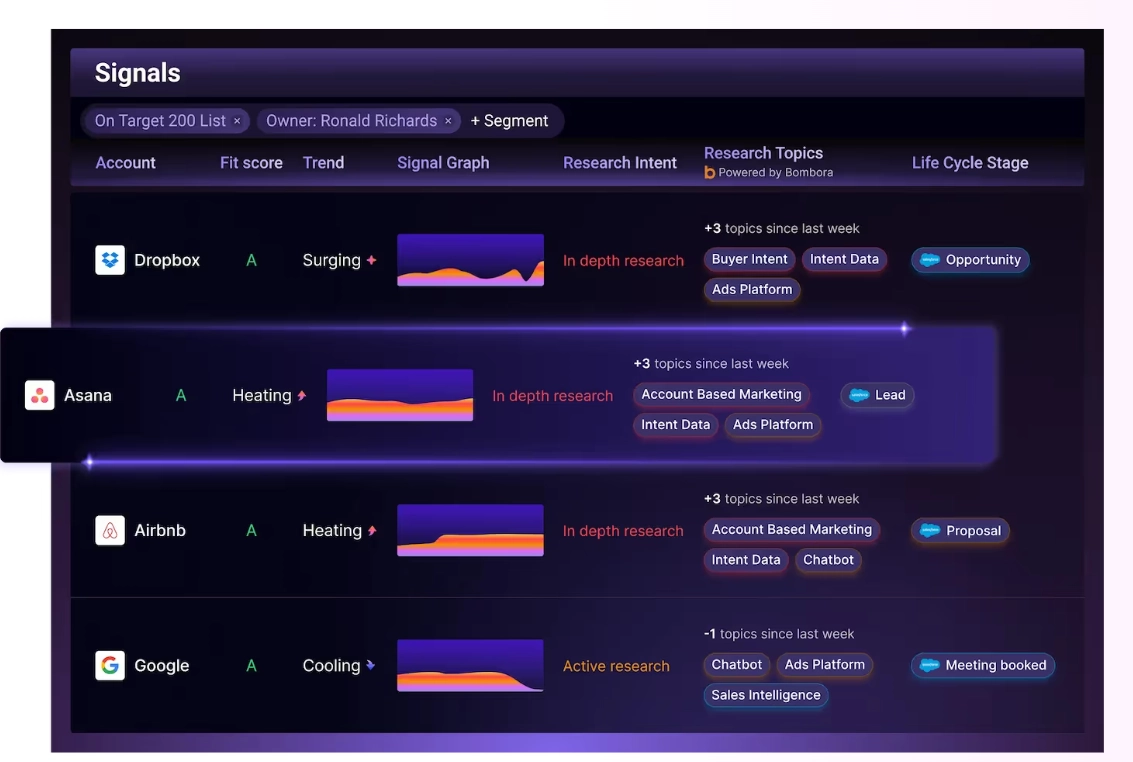Sort by the Trend column header
This screenshot has height=762, width=1133.
pos(323,163)
